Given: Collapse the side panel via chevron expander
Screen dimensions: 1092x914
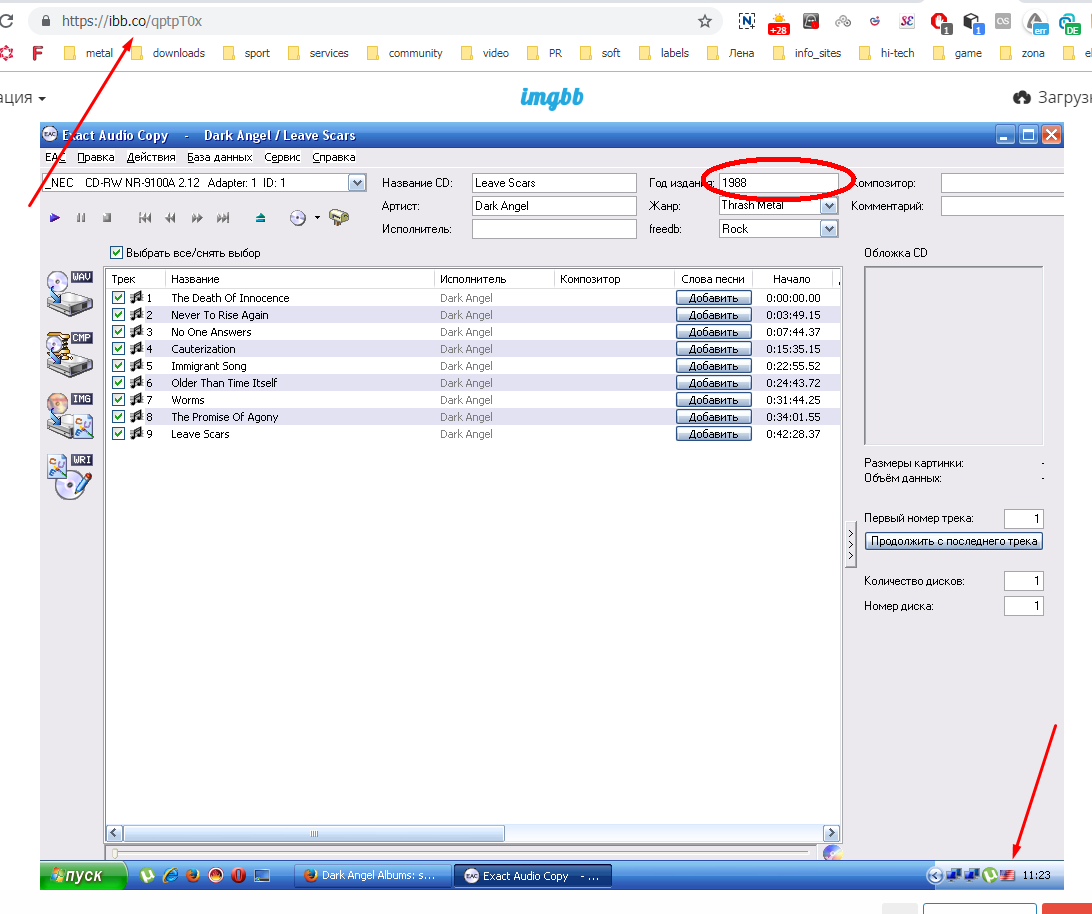Looking at the screenshot, I should (850, 545).
